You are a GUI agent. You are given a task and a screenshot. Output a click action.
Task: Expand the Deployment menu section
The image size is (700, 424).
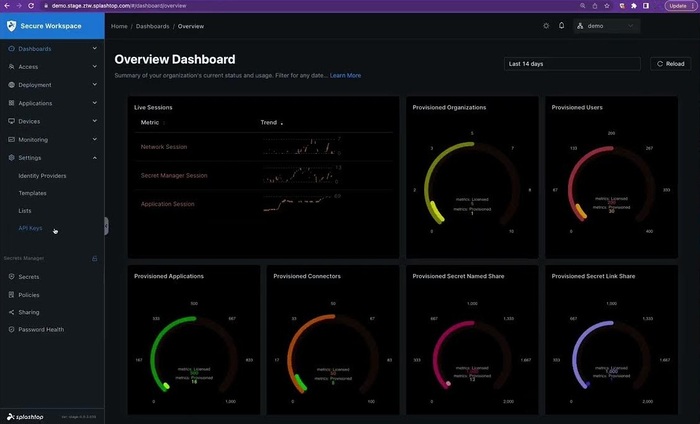[95, 85]
